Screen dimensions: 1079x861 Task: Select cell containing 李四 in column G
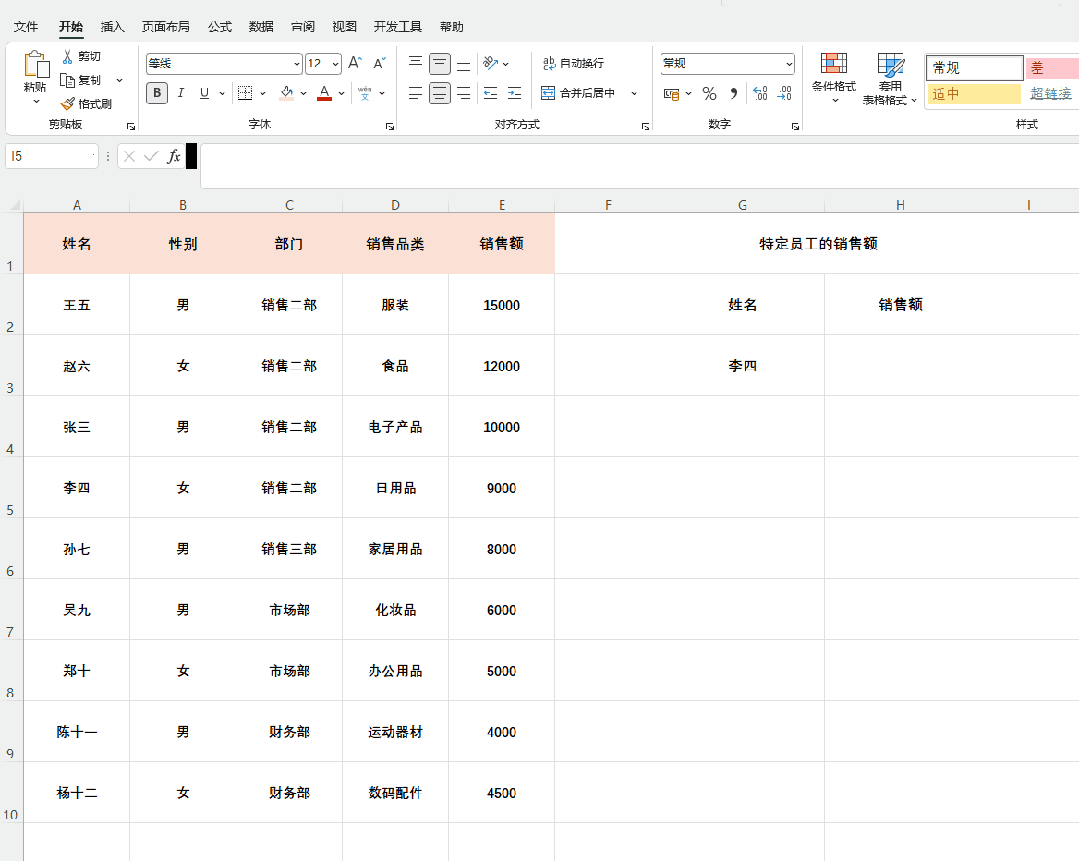742,365
